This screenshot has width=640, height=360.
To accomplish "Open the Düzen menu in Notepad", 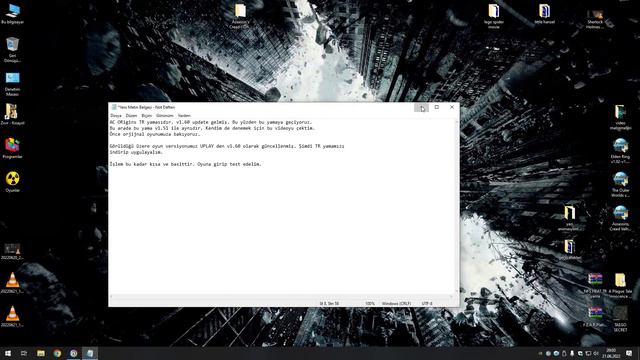I will (x=131, y=116).
